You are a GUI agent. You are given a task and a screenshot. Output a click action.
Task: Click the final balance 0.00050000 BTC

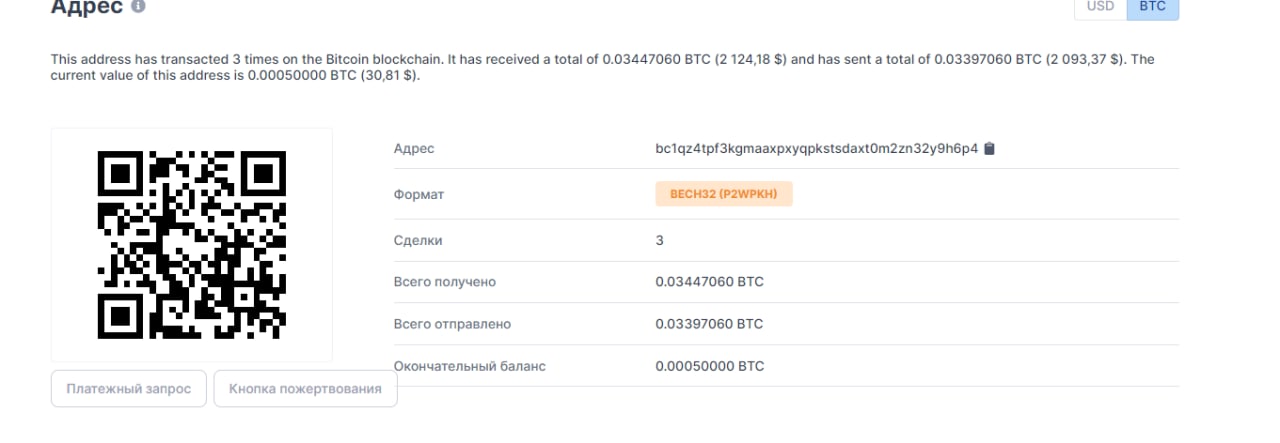pos(710,366)
